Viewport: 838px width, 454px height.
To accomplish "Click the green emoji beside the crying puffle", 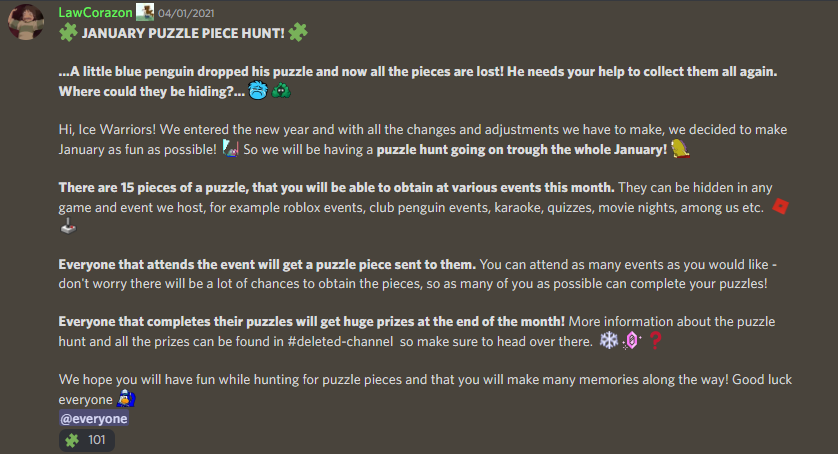I will tap(281, 91).
